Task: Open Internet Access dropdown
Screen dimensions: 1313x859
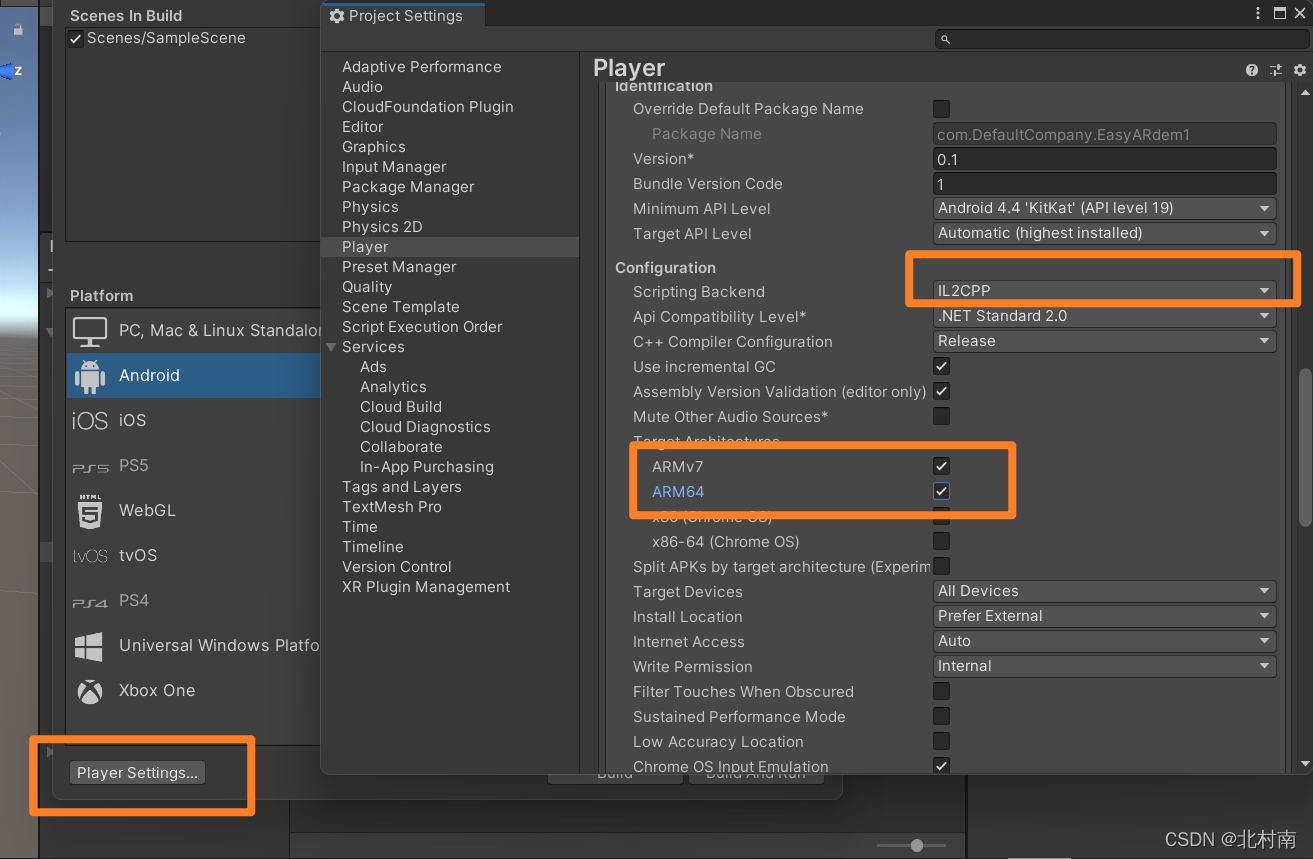Action: pos(1104,641)
